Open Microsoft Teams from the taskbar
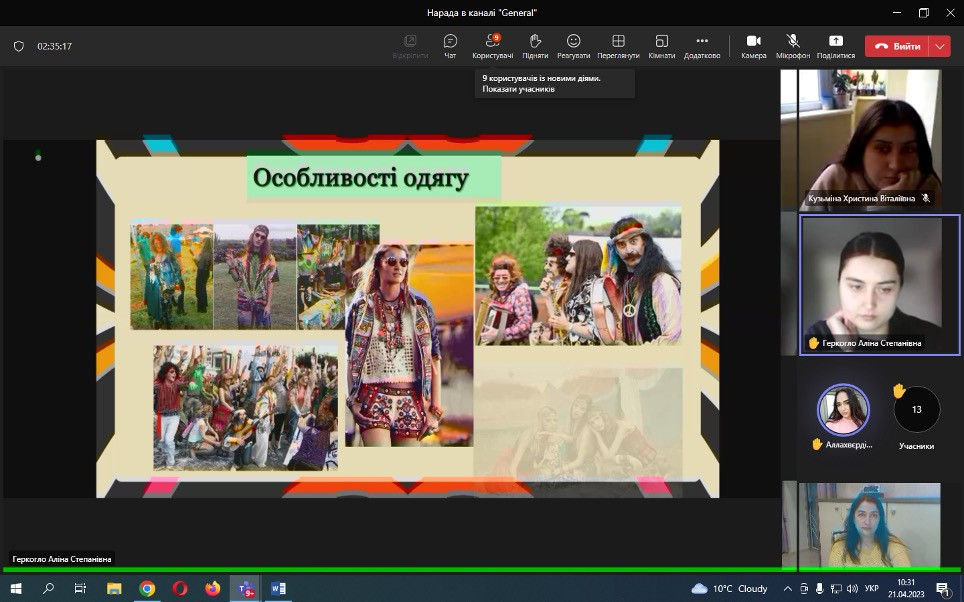The height and width of the screenshot is (602, 964). [x=245, y=589]
